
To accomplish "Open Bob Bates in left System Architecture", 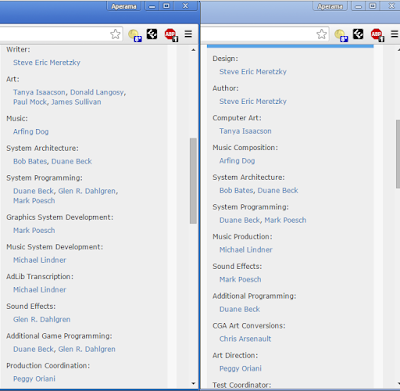I will [x=30, y=161].
